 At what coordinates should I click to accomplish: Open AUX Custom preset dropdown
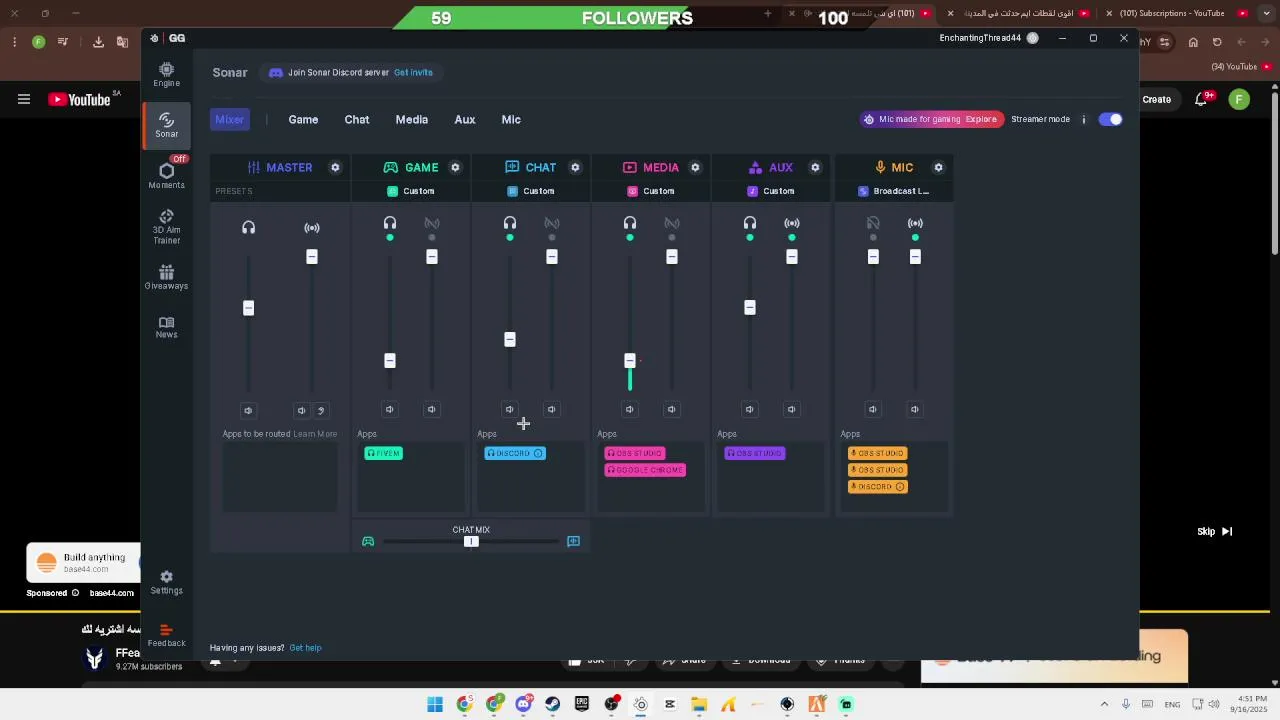(771, 191)
